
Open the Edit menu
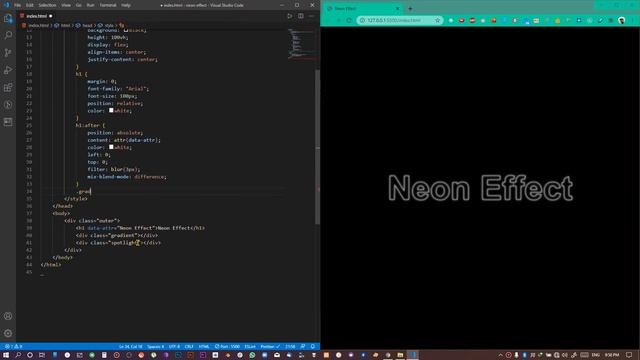click(30, 5)
